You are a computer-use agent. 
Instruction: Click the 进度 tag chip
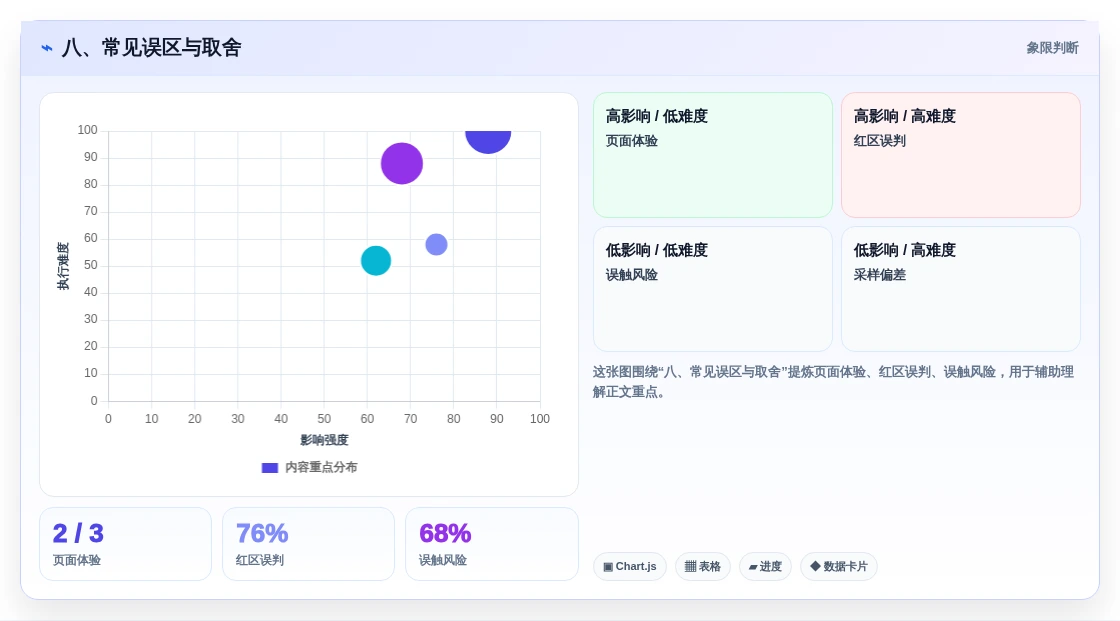765,567
